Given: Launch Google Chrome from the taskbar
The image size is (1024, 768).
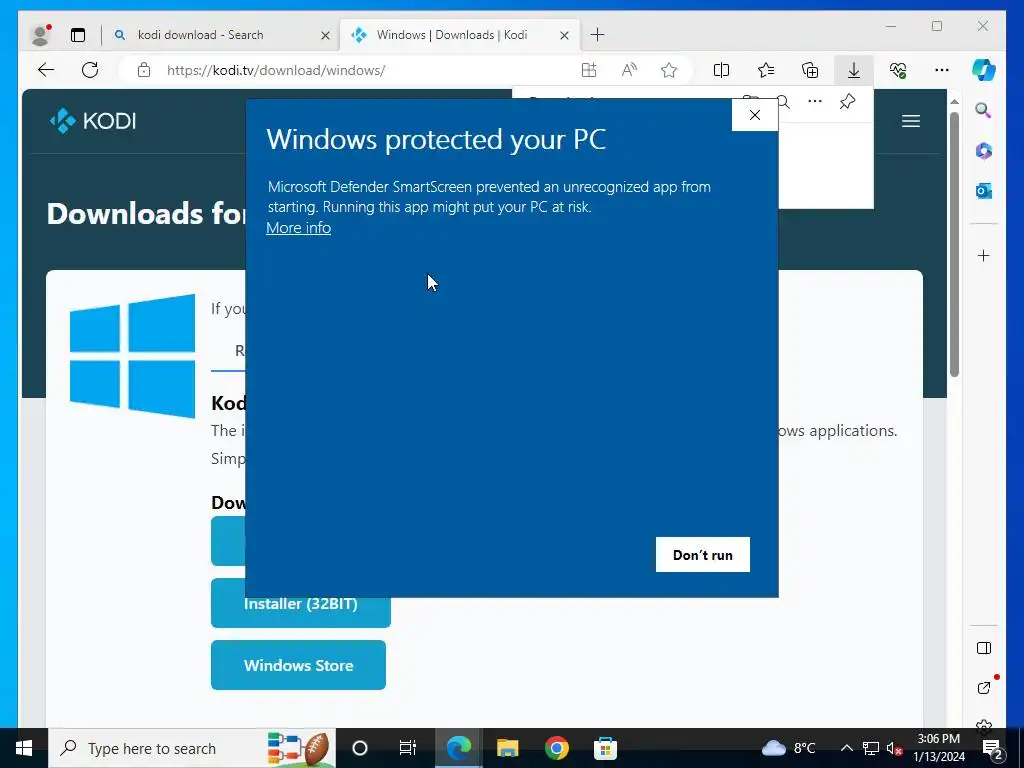Looking at the screenshot, I should 556,748.
